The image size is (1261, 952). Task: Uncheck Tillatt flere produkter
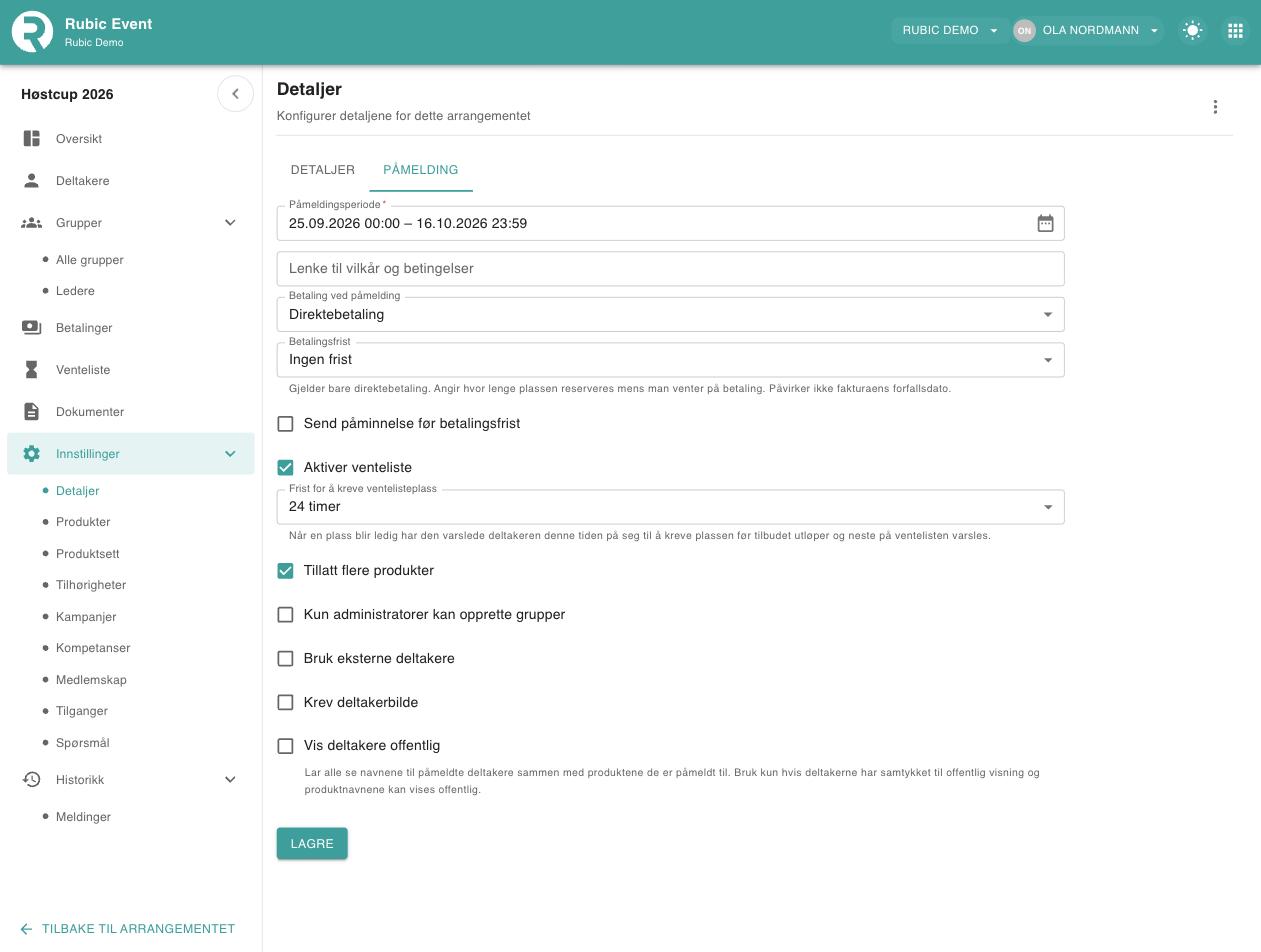coord(285,571)
